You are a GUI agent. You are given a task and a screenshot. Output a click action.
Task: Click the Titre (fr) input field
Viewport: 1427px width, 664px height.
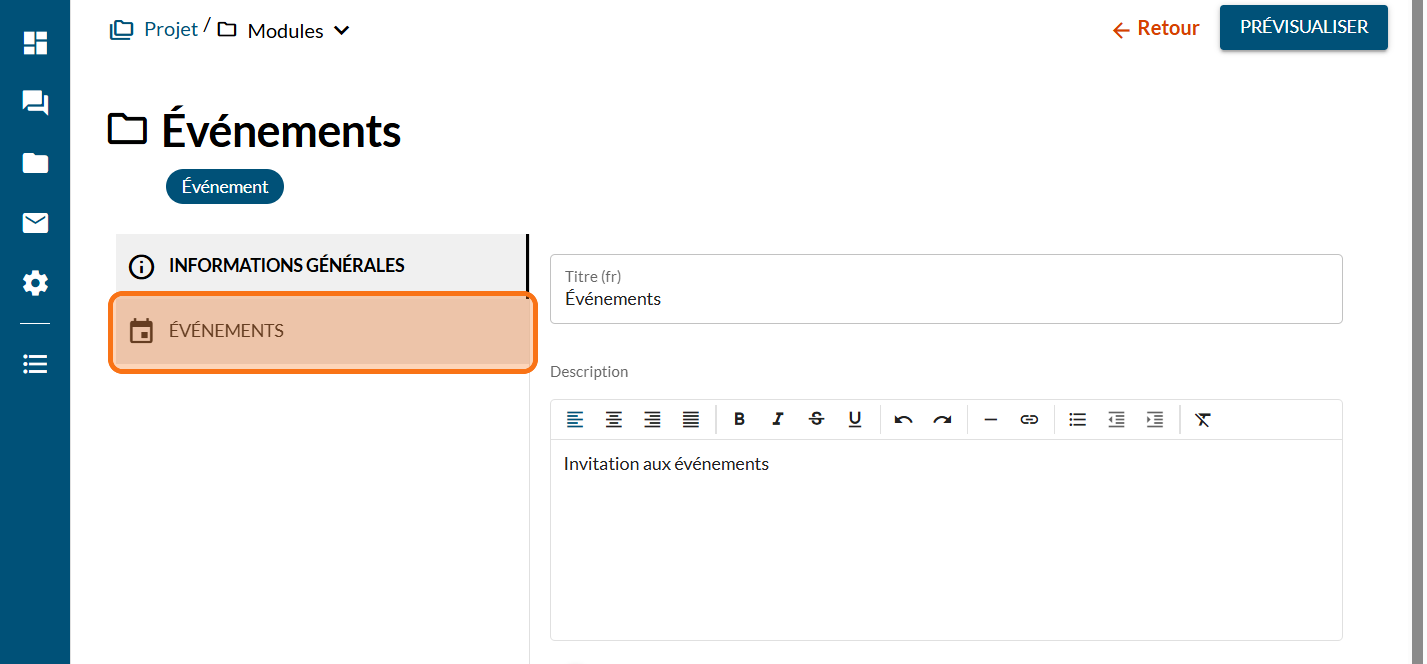(x=945, y=298)
